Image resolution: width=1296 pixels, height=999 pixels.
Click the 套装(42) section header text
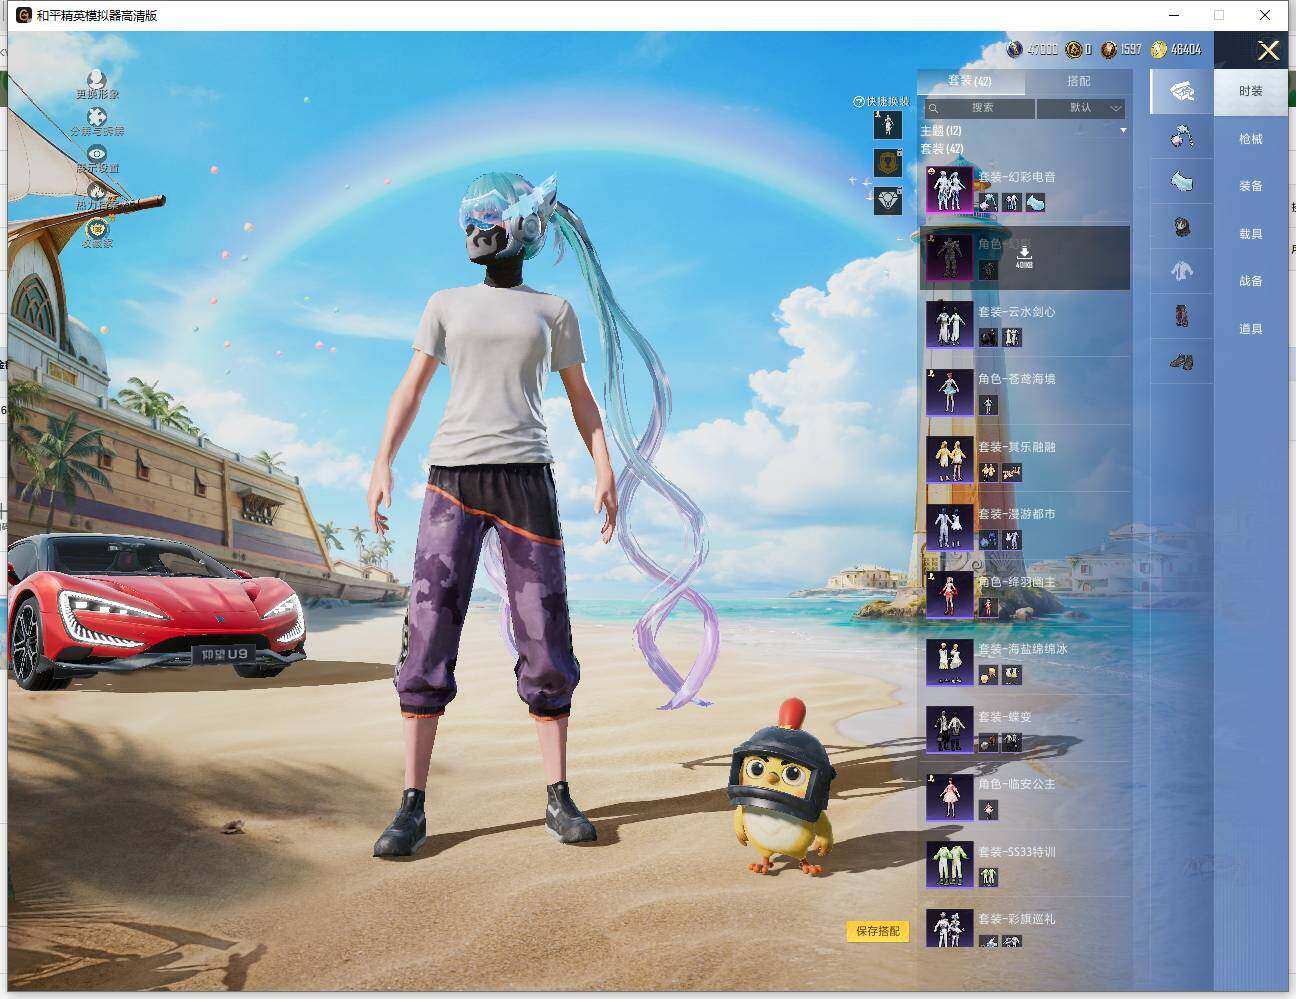[x=941, y=149]
